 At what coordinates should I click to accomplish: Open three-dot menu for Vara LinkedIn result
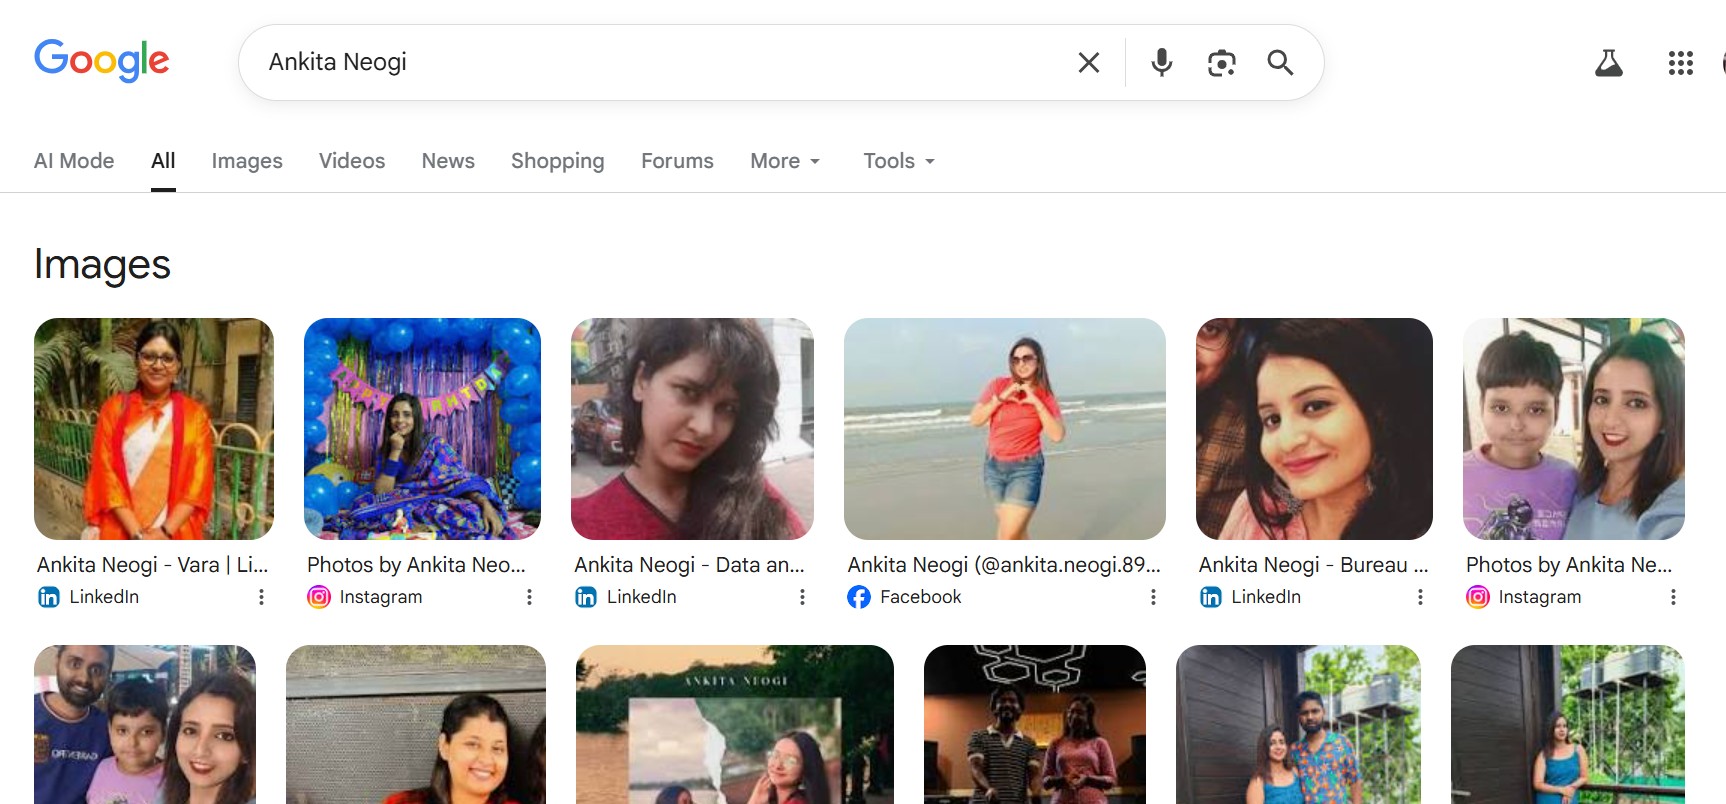tap(261, 597)
